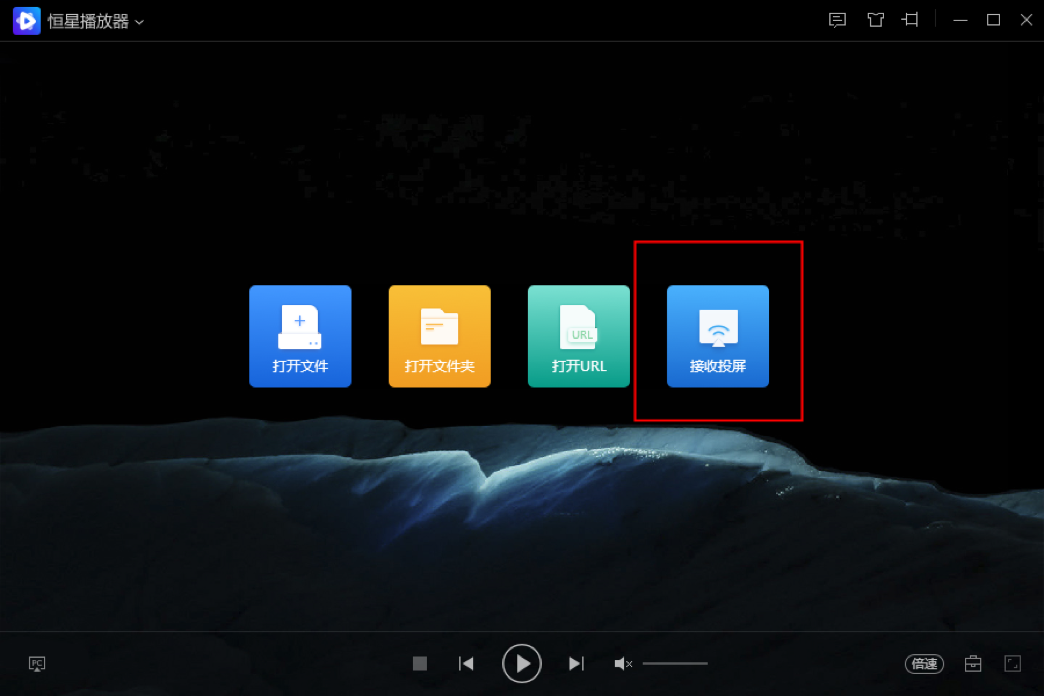This screenshot has width=1044, height=696.
Task: Click the 恒星播放器 app logo icon
Action: [x=26, y=20]
